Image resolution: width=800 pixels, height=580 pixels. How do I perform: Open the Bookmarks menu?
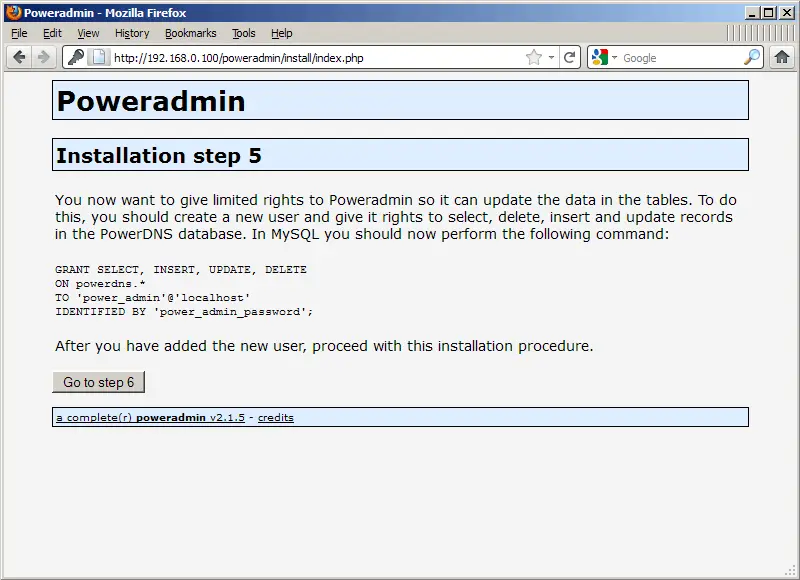click(x=191, y=33)
